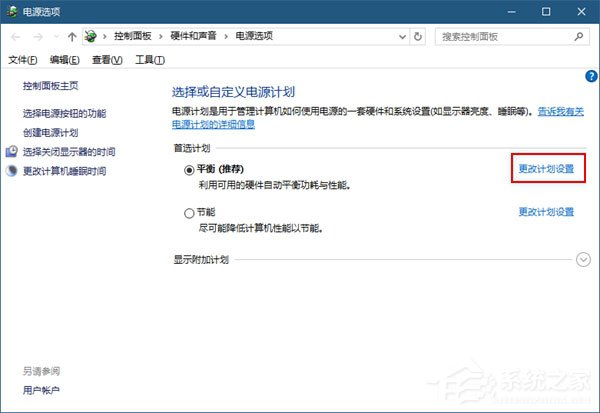Open 更改计算机睡眠时间 link
Image resolution: width=600 pixels, height=413 pixels.
pyautogui.click(x=65, y=171)
